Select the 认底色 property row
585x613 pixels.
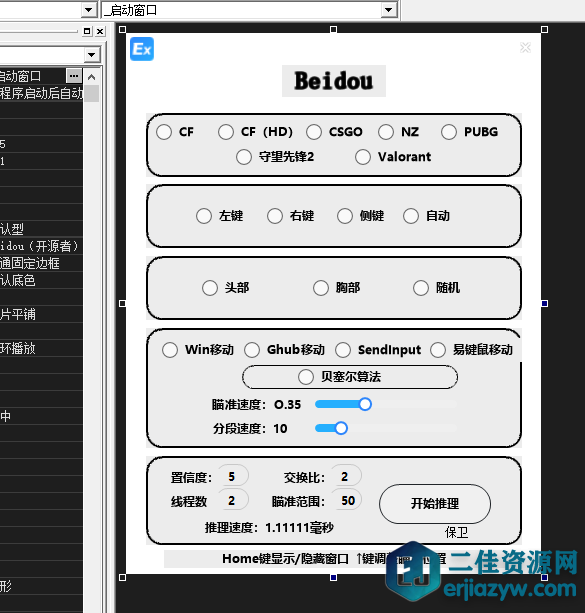click(41, 280)
